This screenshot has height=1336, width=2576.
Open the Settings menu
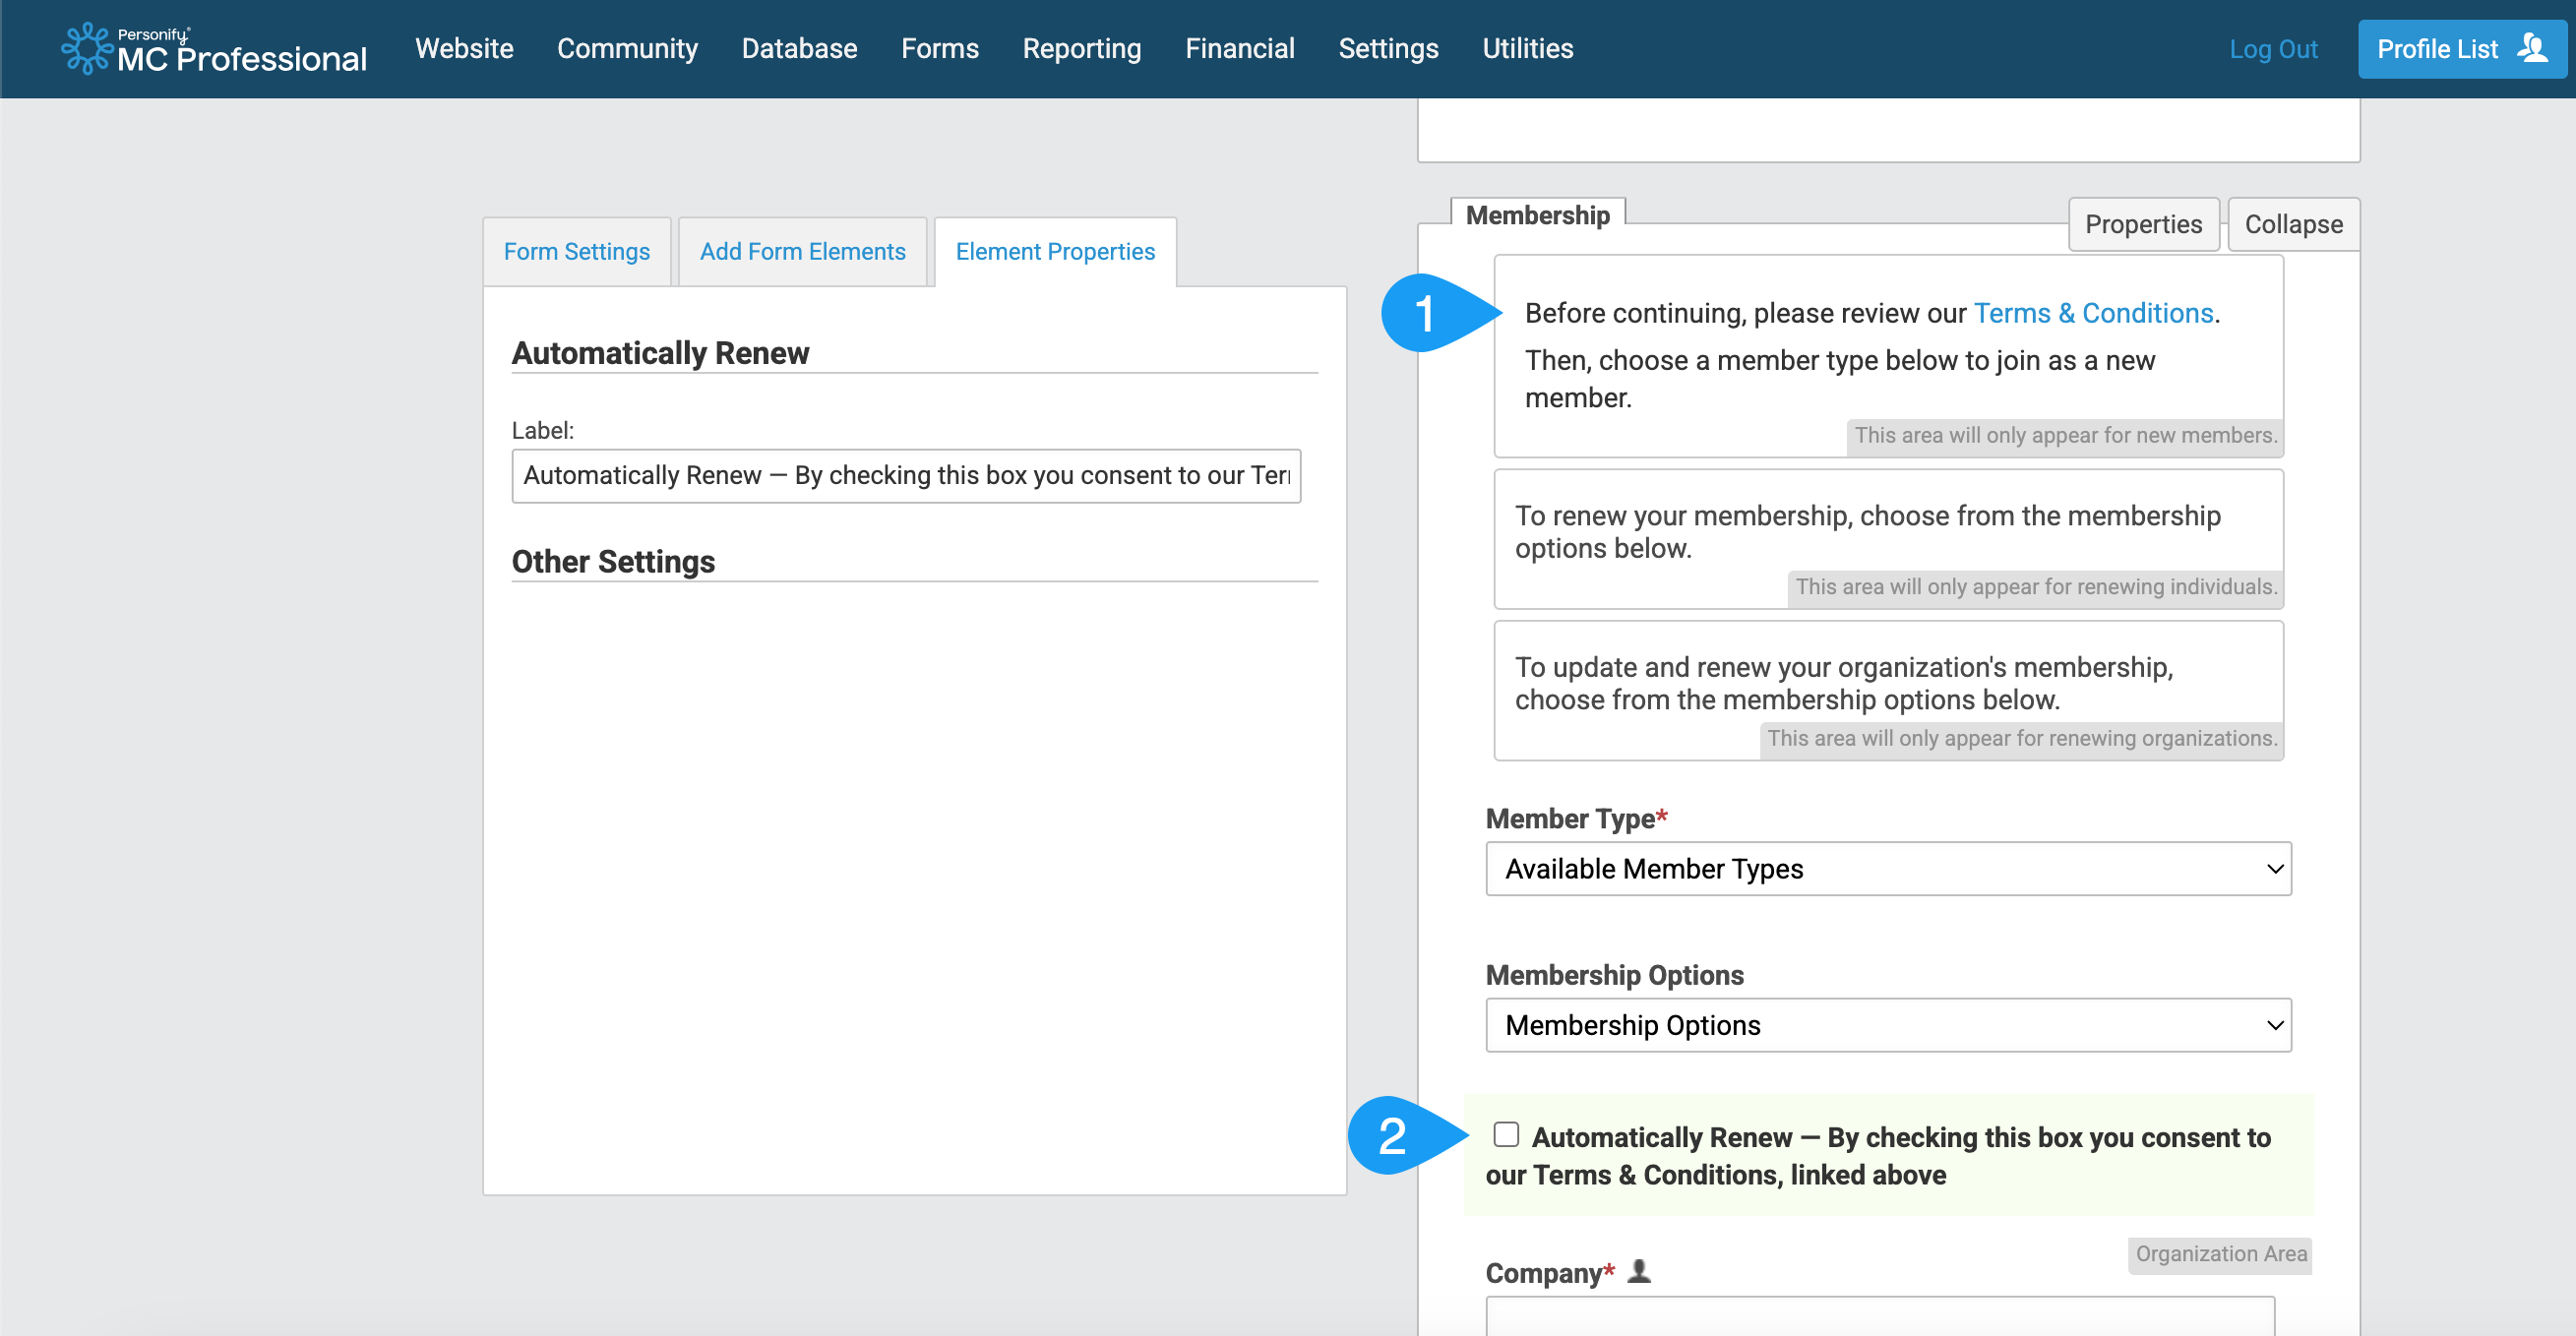[1388, 48]
